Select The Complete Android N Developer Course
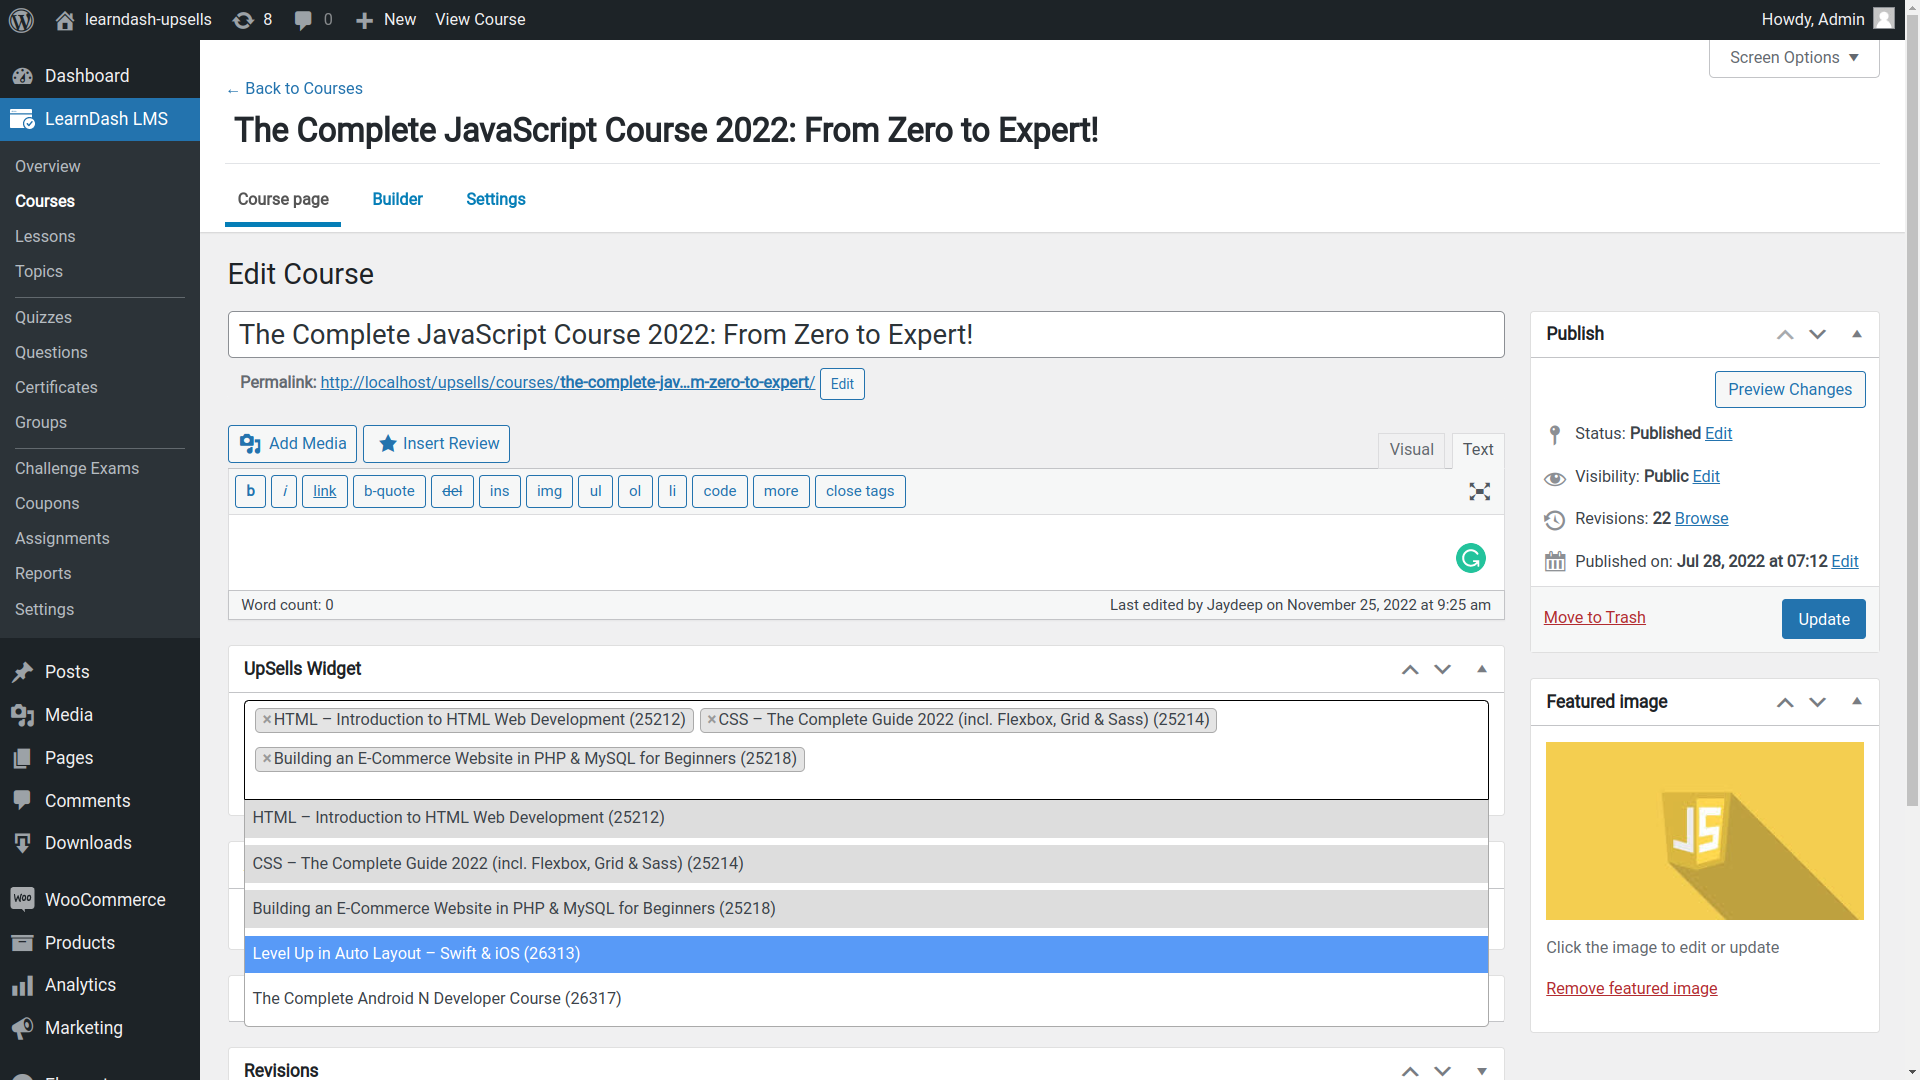Screen dimensions: 1920x1080 (x=866, y=999)
